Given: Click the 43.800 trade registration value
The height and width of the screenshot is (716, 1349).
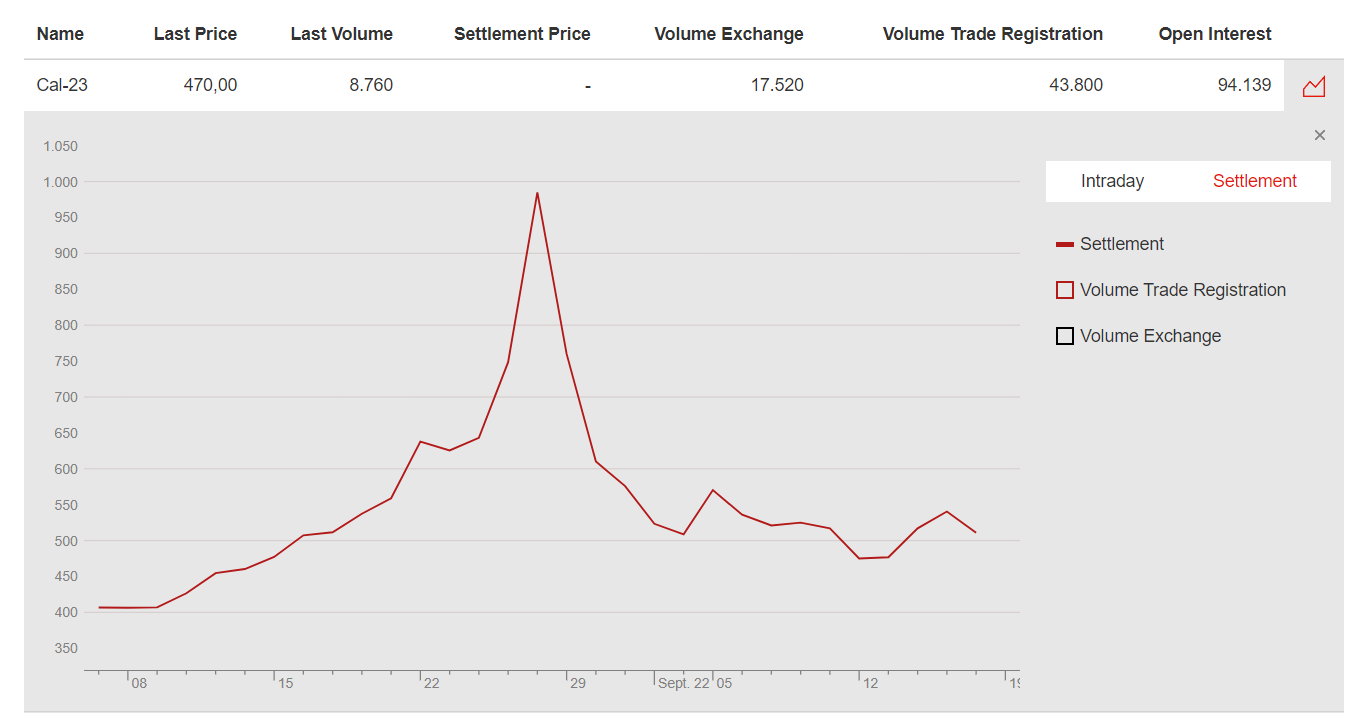Looking at the screenshot, I should pos(1076,85).
